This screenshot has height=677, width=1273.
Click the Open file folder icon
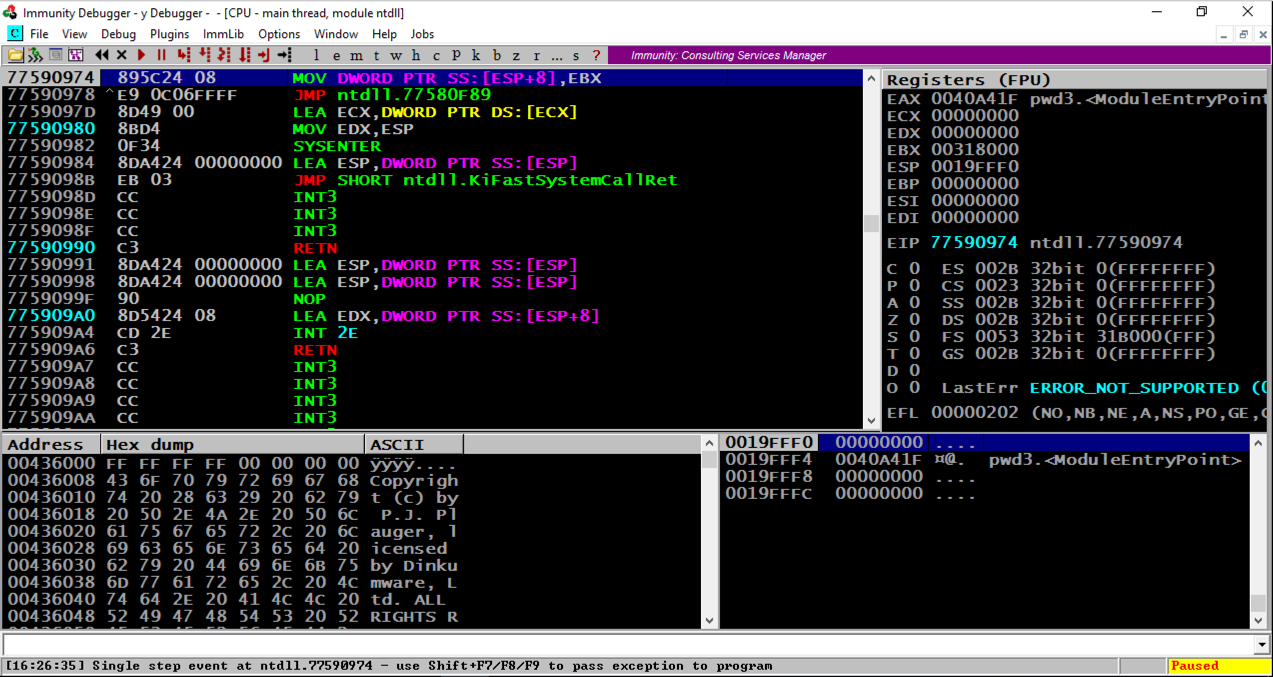click(16, 55)
